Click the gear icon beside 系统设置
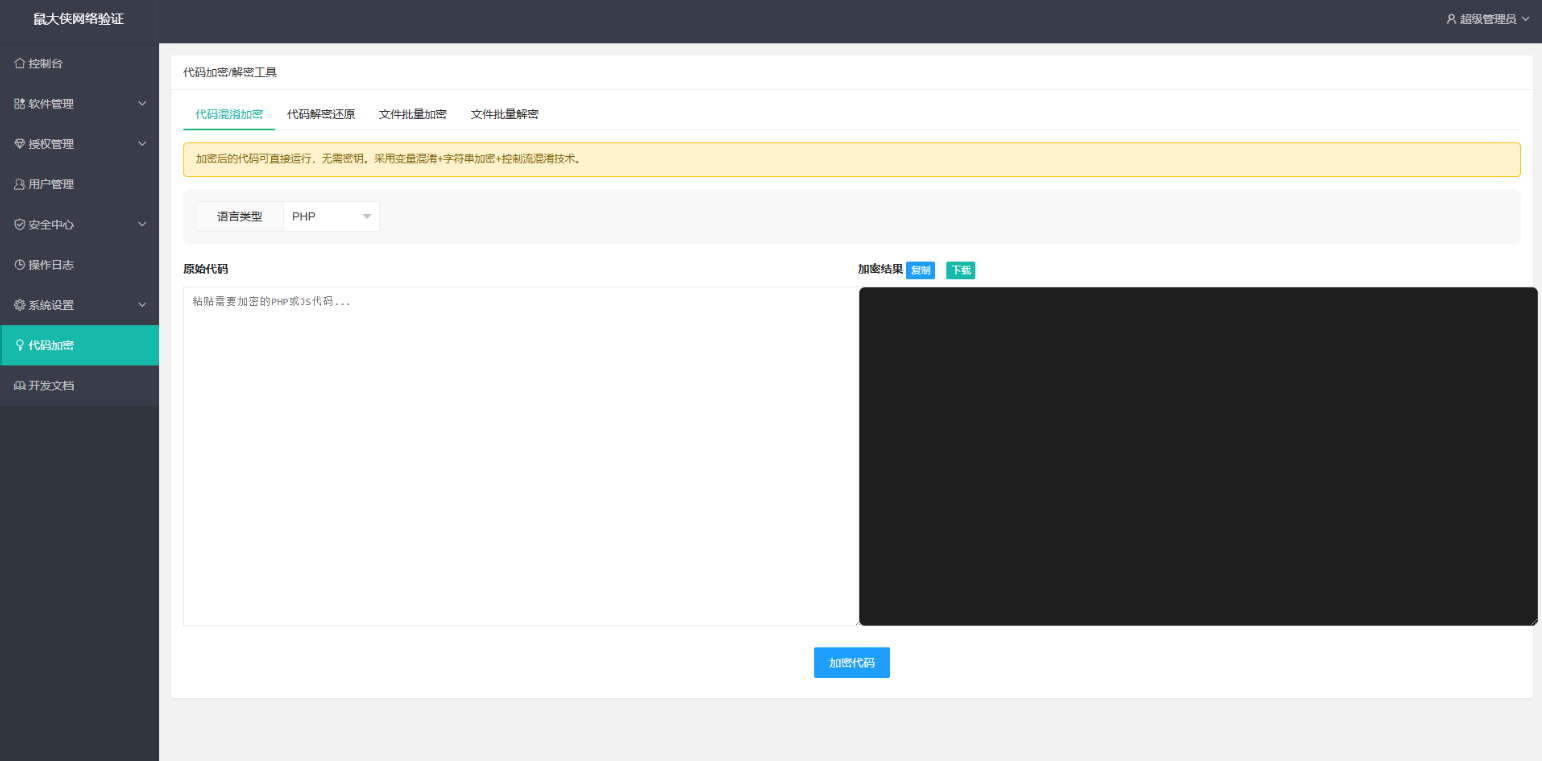 (x=19, y=305)
